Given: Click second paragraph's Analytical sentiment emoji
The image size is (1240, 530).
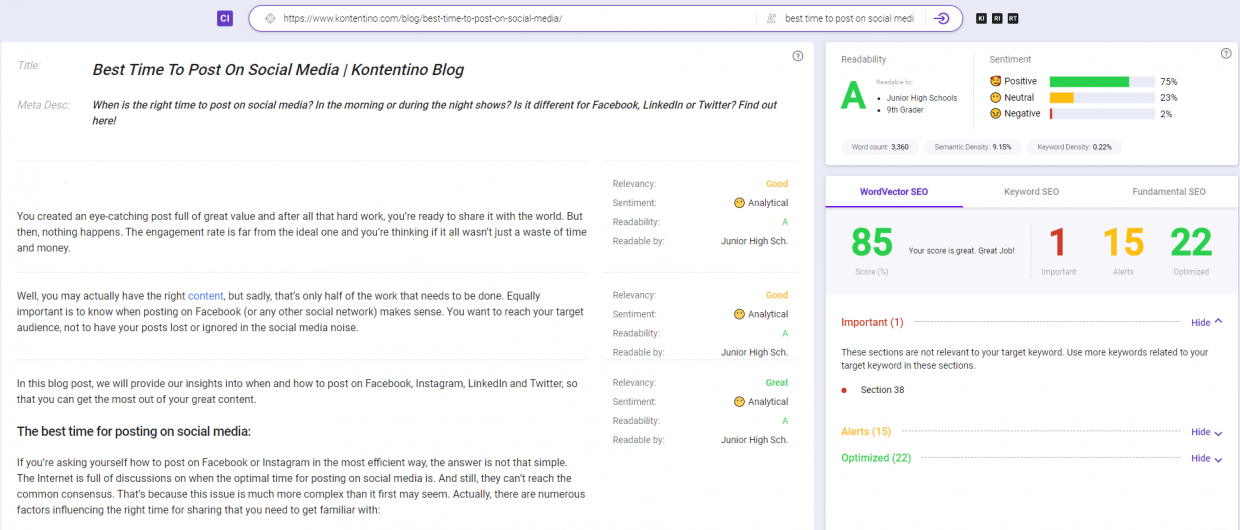Looking at the screenshot, I should (x=740, y=314).
